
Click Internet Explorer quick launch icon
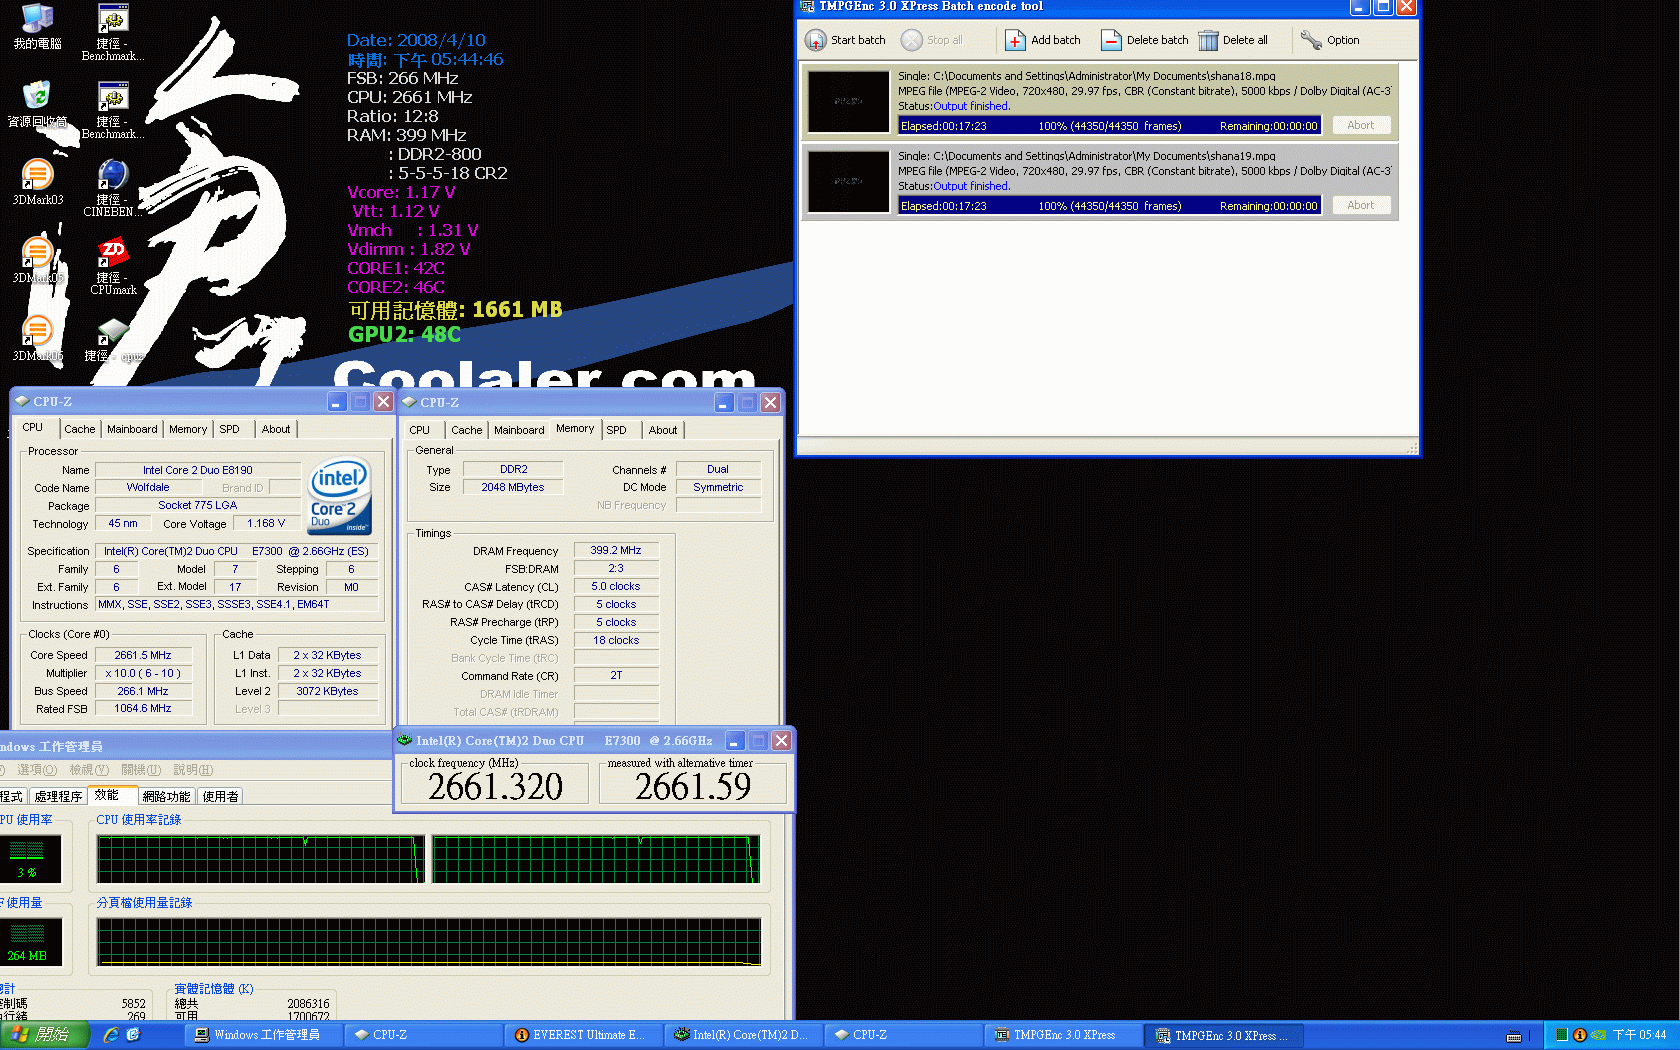tap(111, 1035)
